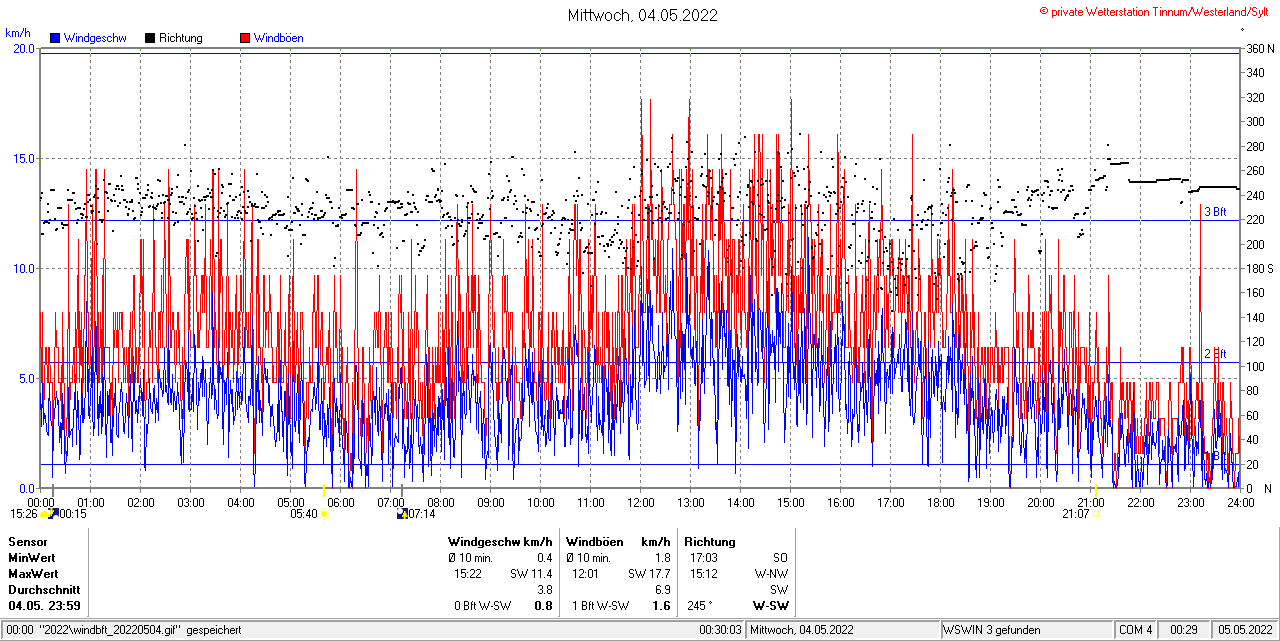Click the SW 17.7 max gust value

pyautogui.click(x=649, y=574)
